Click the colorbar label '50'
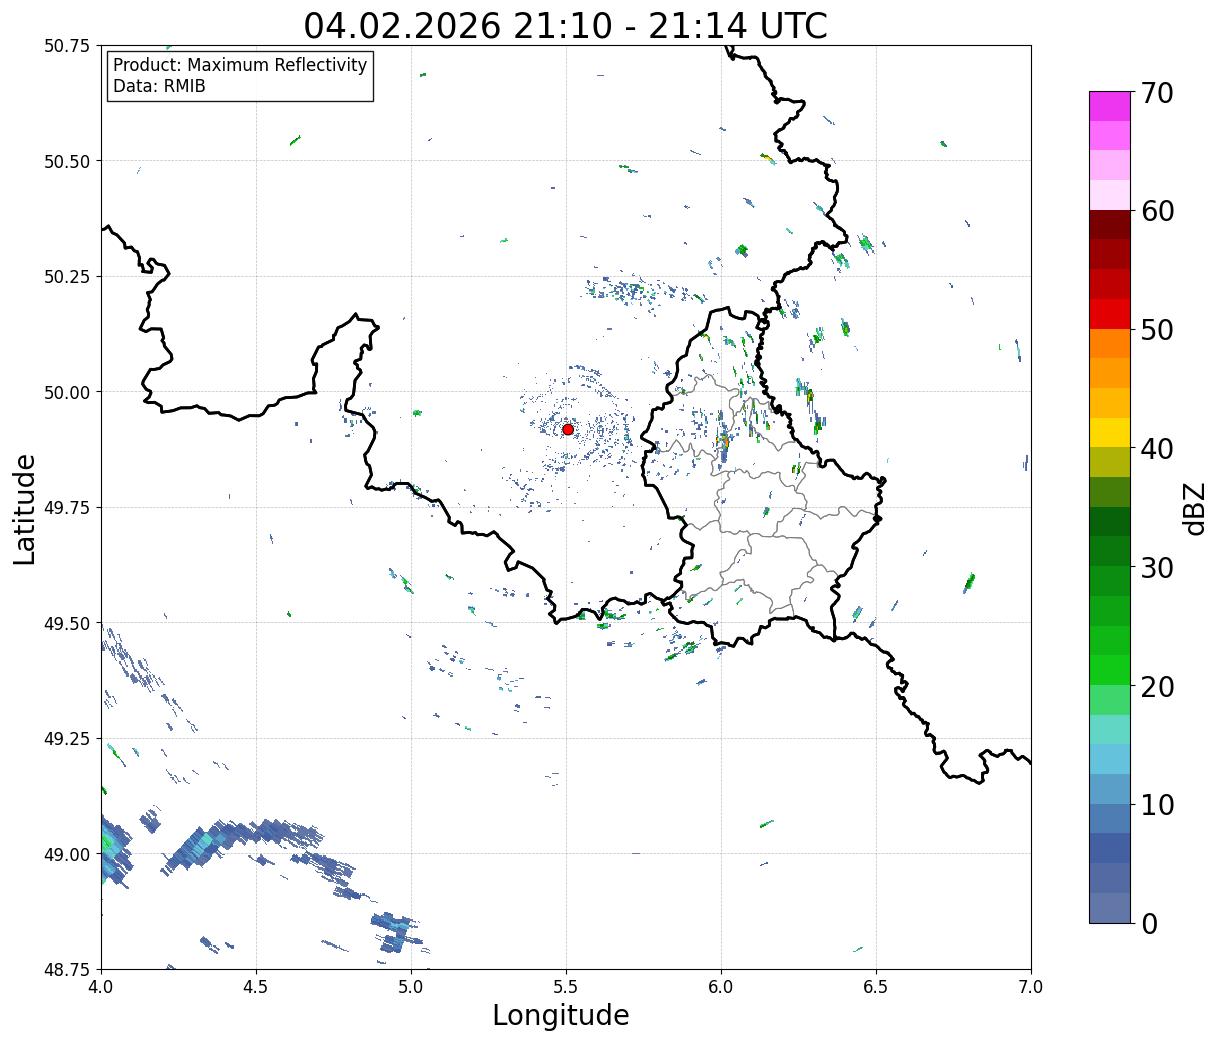 coord(1157,330)
